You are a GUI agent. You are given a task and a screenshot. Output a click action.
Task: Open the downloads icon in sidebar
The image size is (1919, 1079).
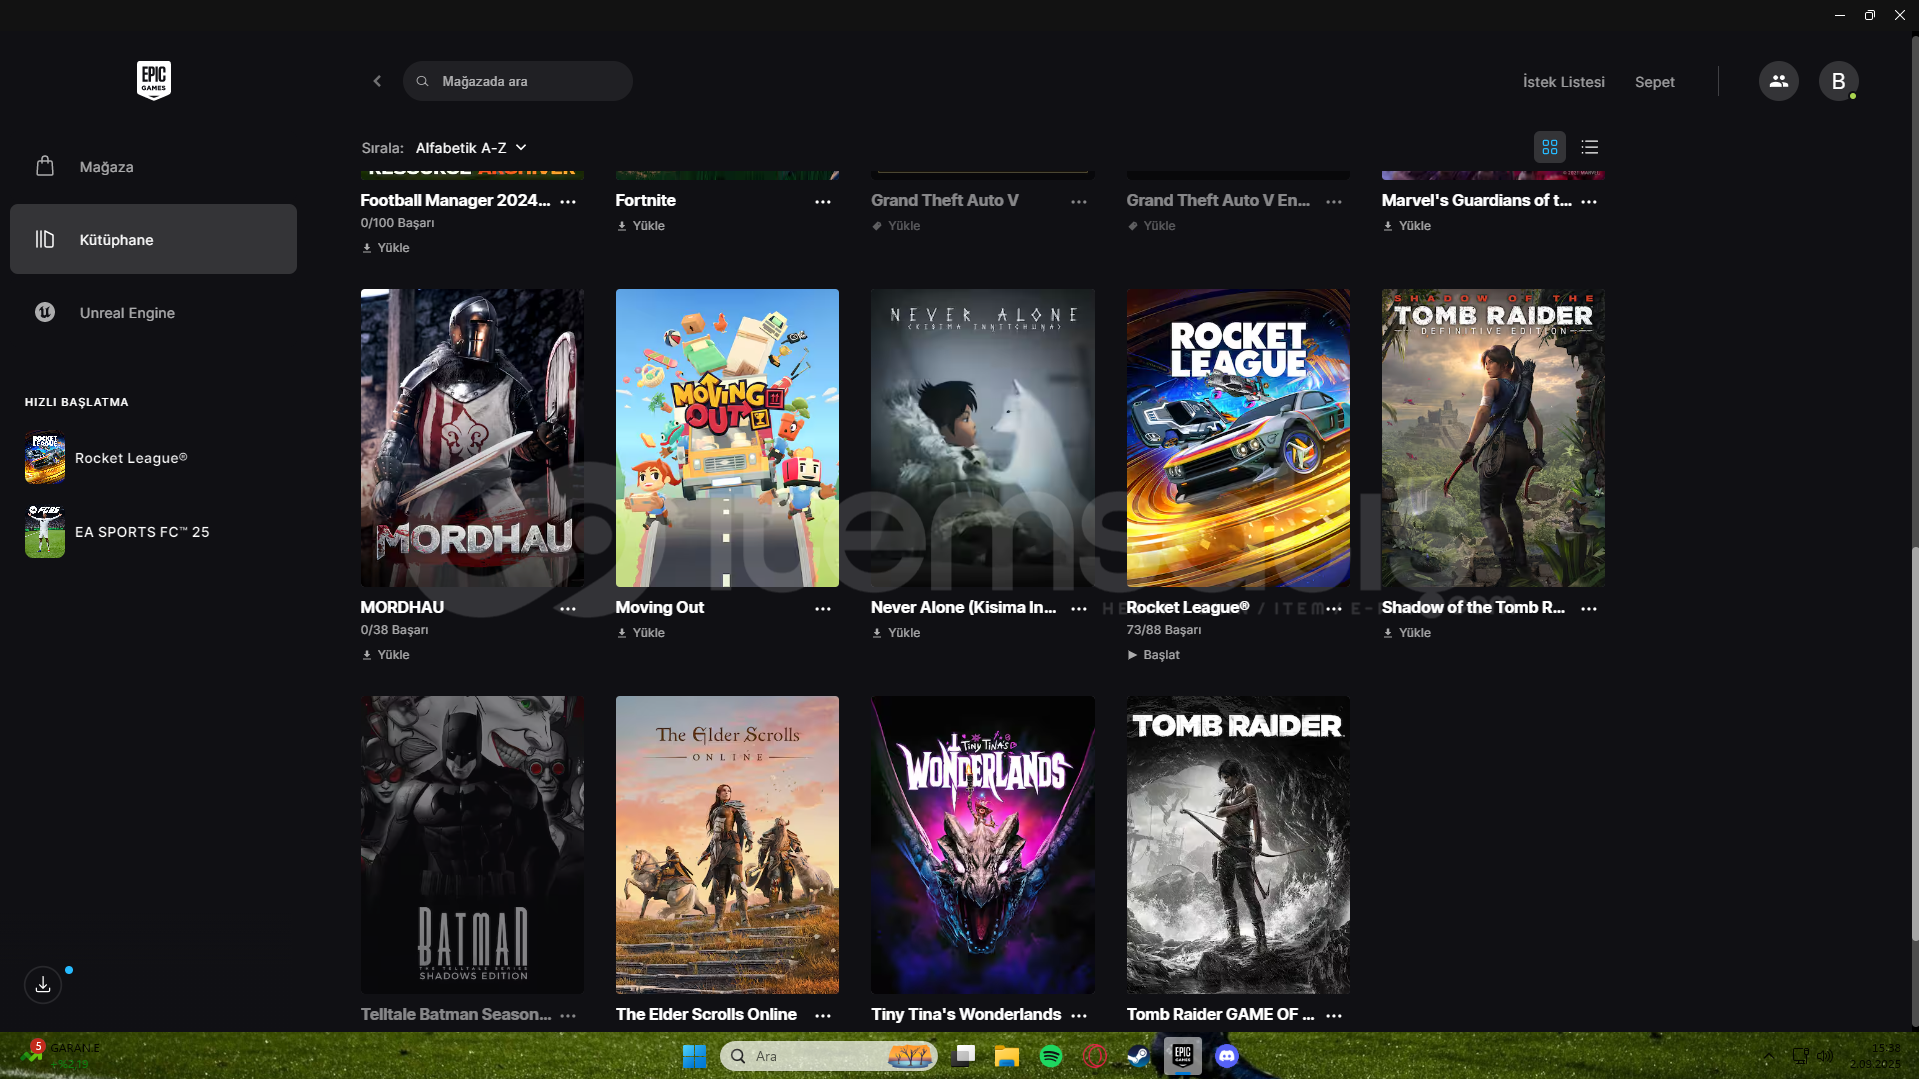(x=43, y=985)
